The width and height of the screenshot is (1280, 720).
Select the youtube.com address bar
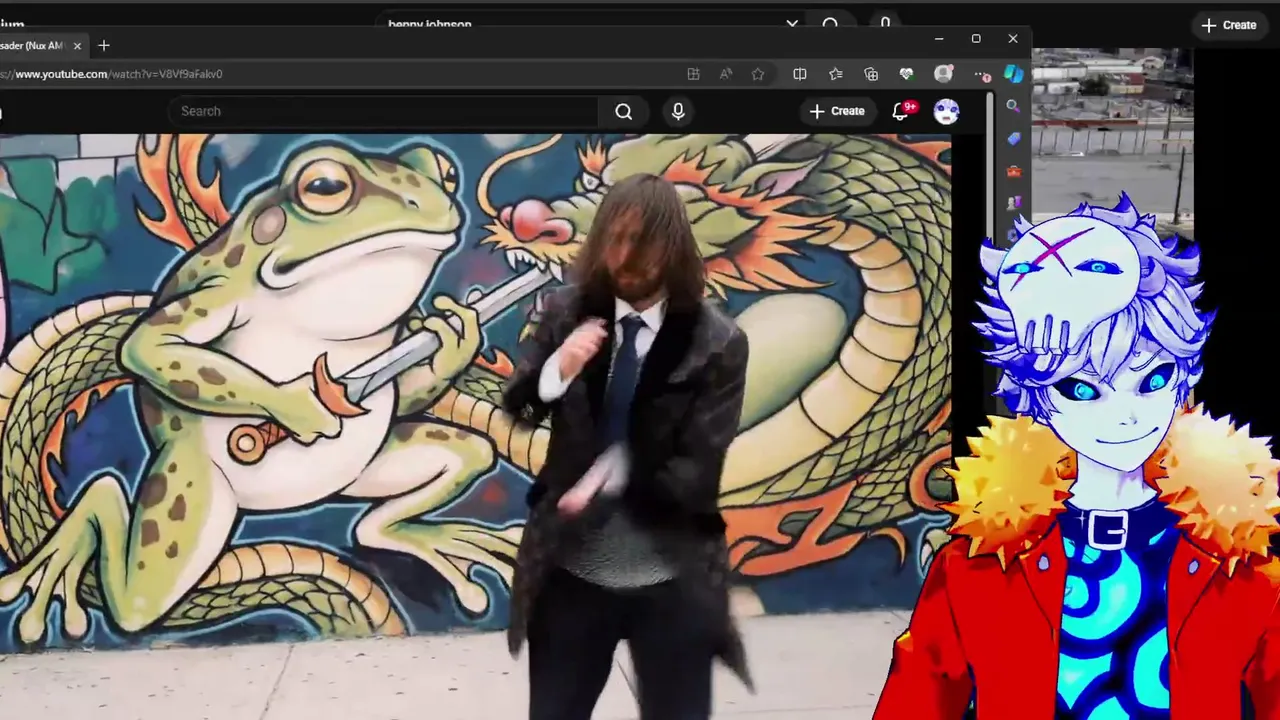pyautogui.click(x=340, y=74)
